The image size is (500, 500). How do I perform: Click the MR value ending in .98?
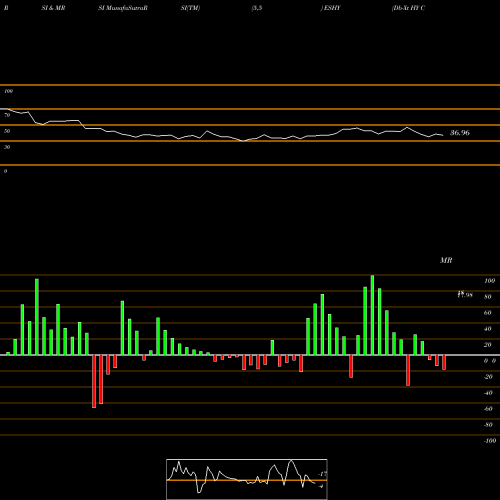click(x=465, y=295)
